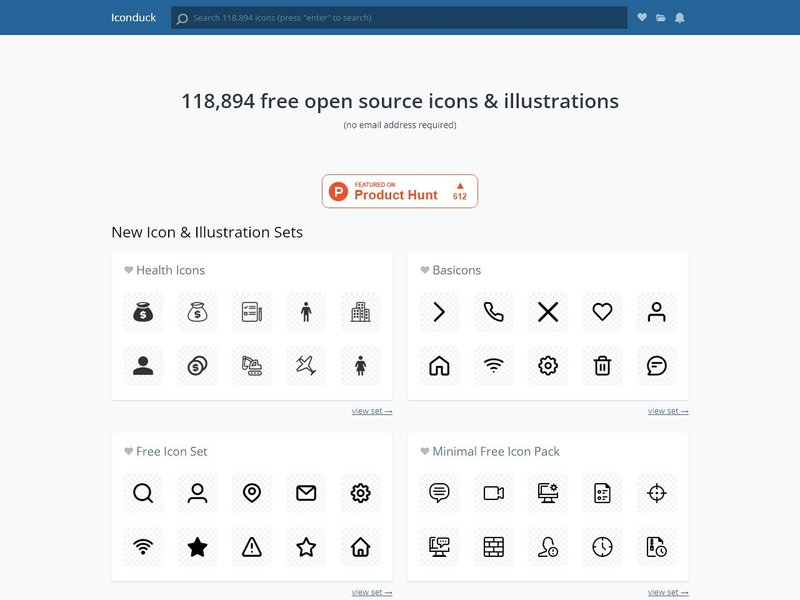Select the filled money bag icon
This screenshot has height=600, width=800.
[143, 312]
